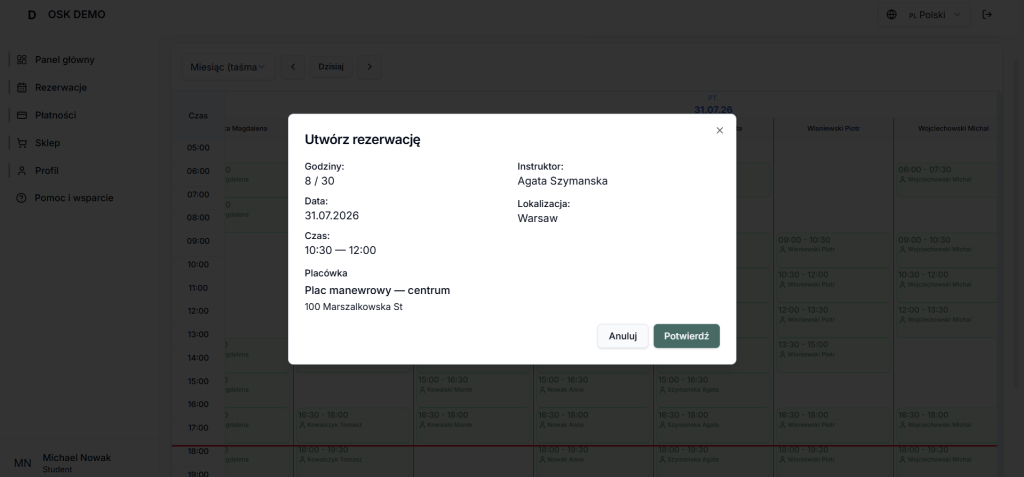Click the Wisniewski Piotr column header
The height and width of the screenshot is (477, 1024).
[833, 129]
